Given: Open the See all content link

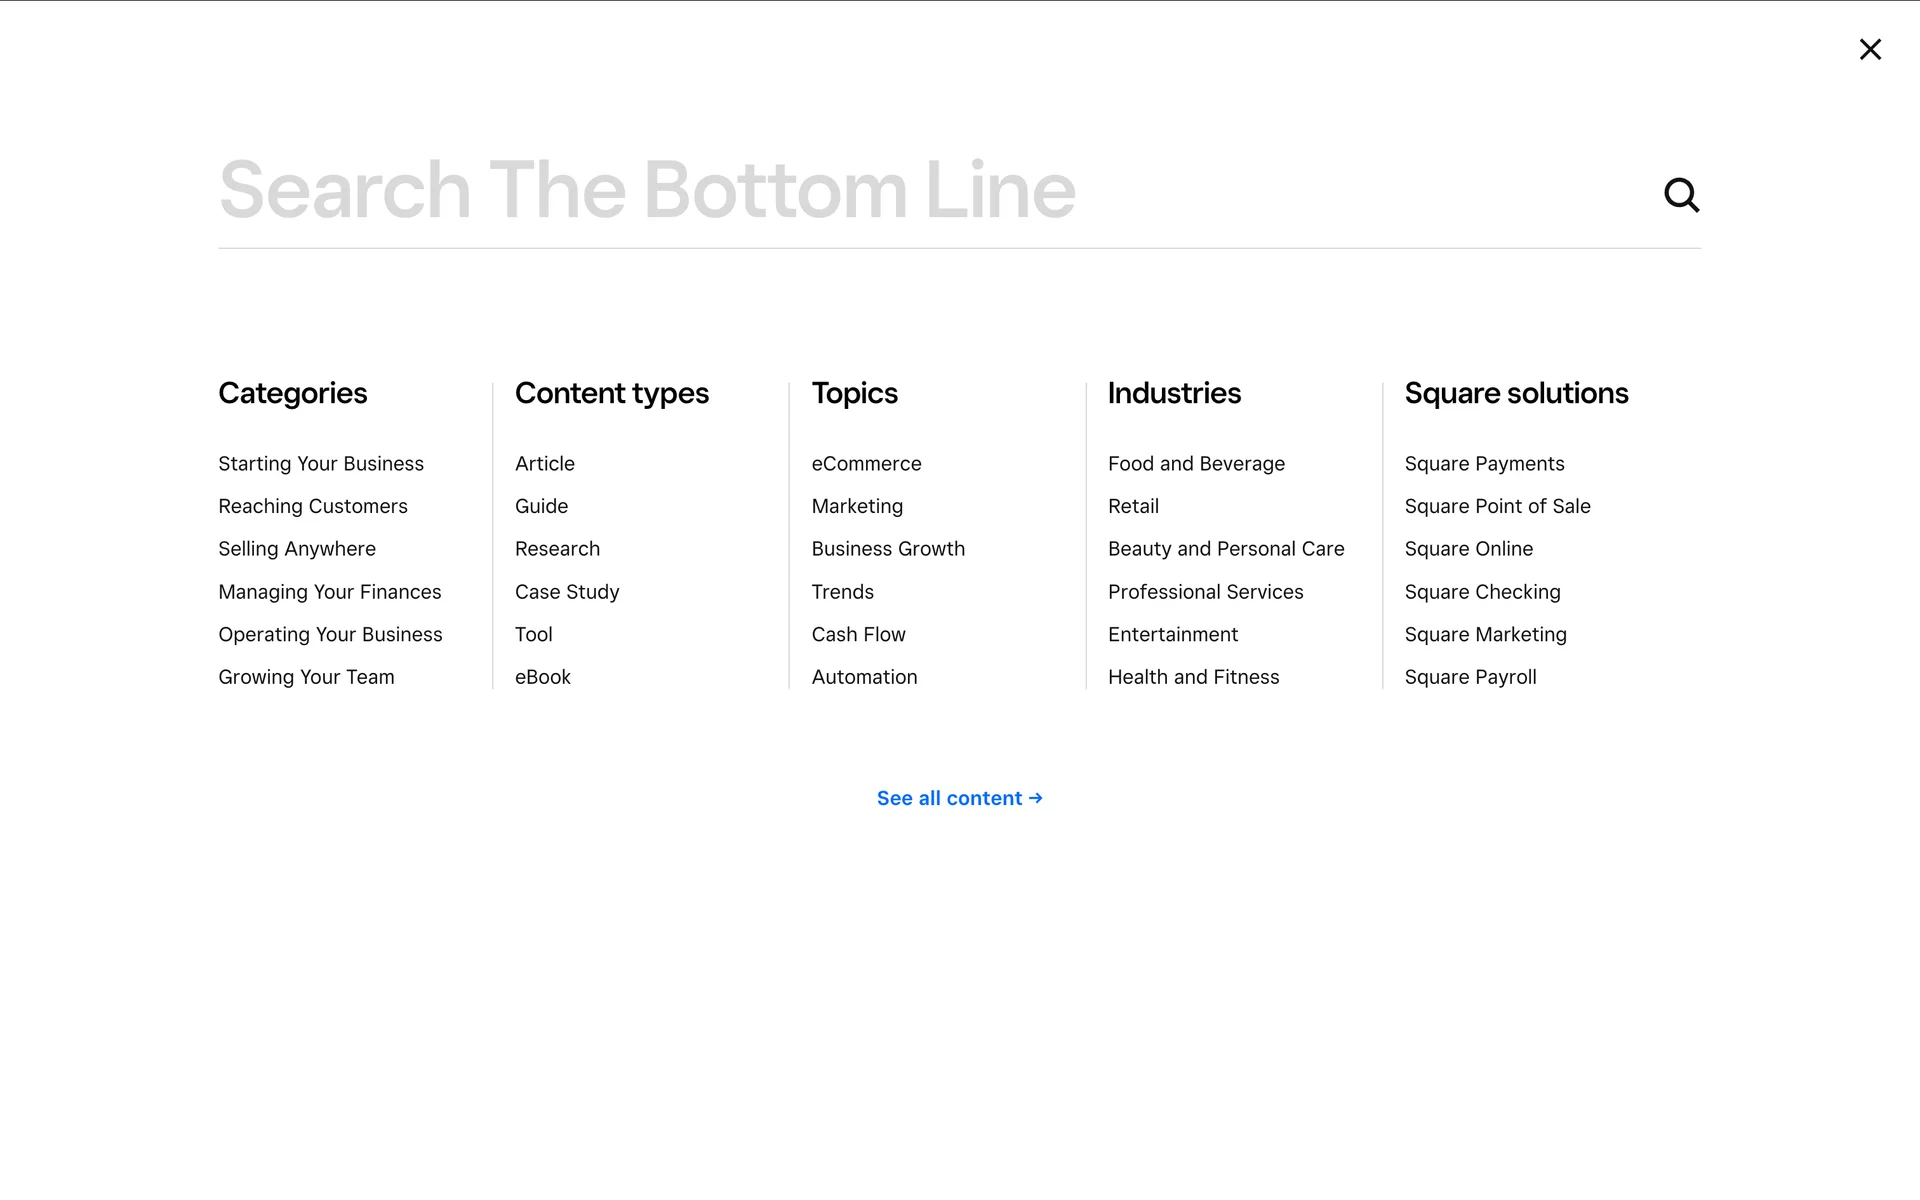Looking at the screenshot, I should [x=959, y=798].
